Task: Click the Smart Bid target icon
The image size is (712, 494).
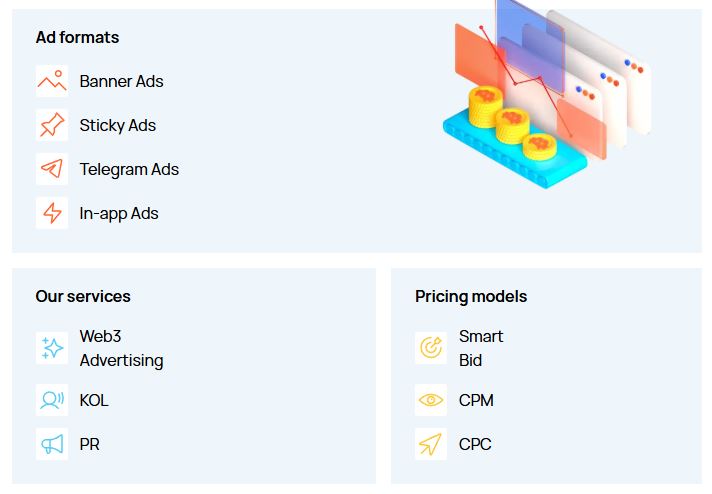Action: click(431, 348)
